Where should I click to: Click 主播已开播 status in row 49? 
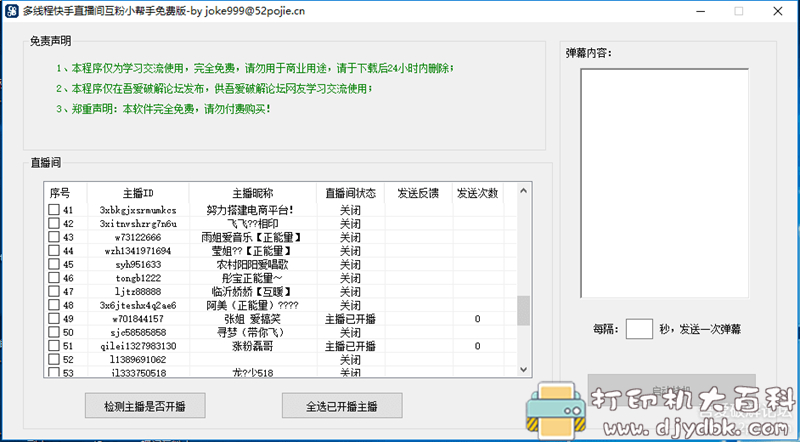(x=351, y=319)
